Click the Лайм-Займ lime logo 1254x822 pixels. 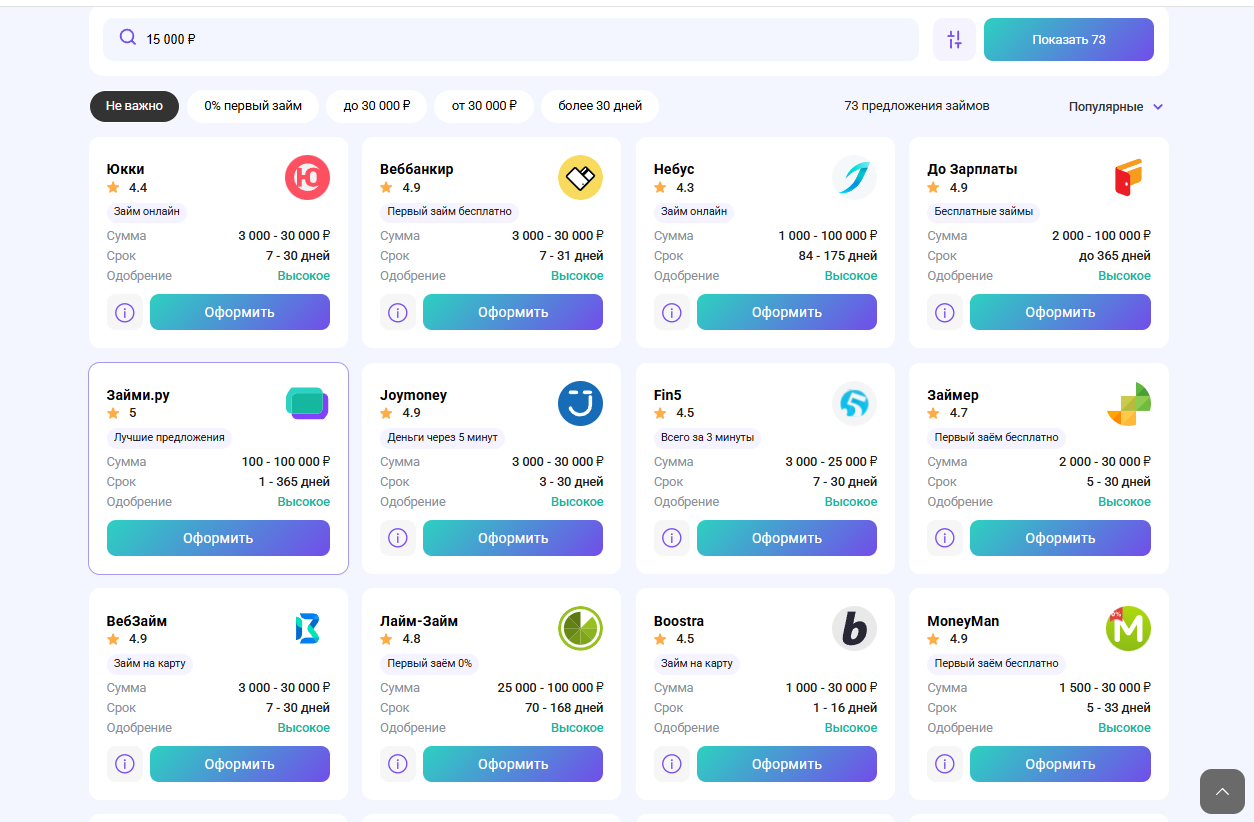coord(580,629)
